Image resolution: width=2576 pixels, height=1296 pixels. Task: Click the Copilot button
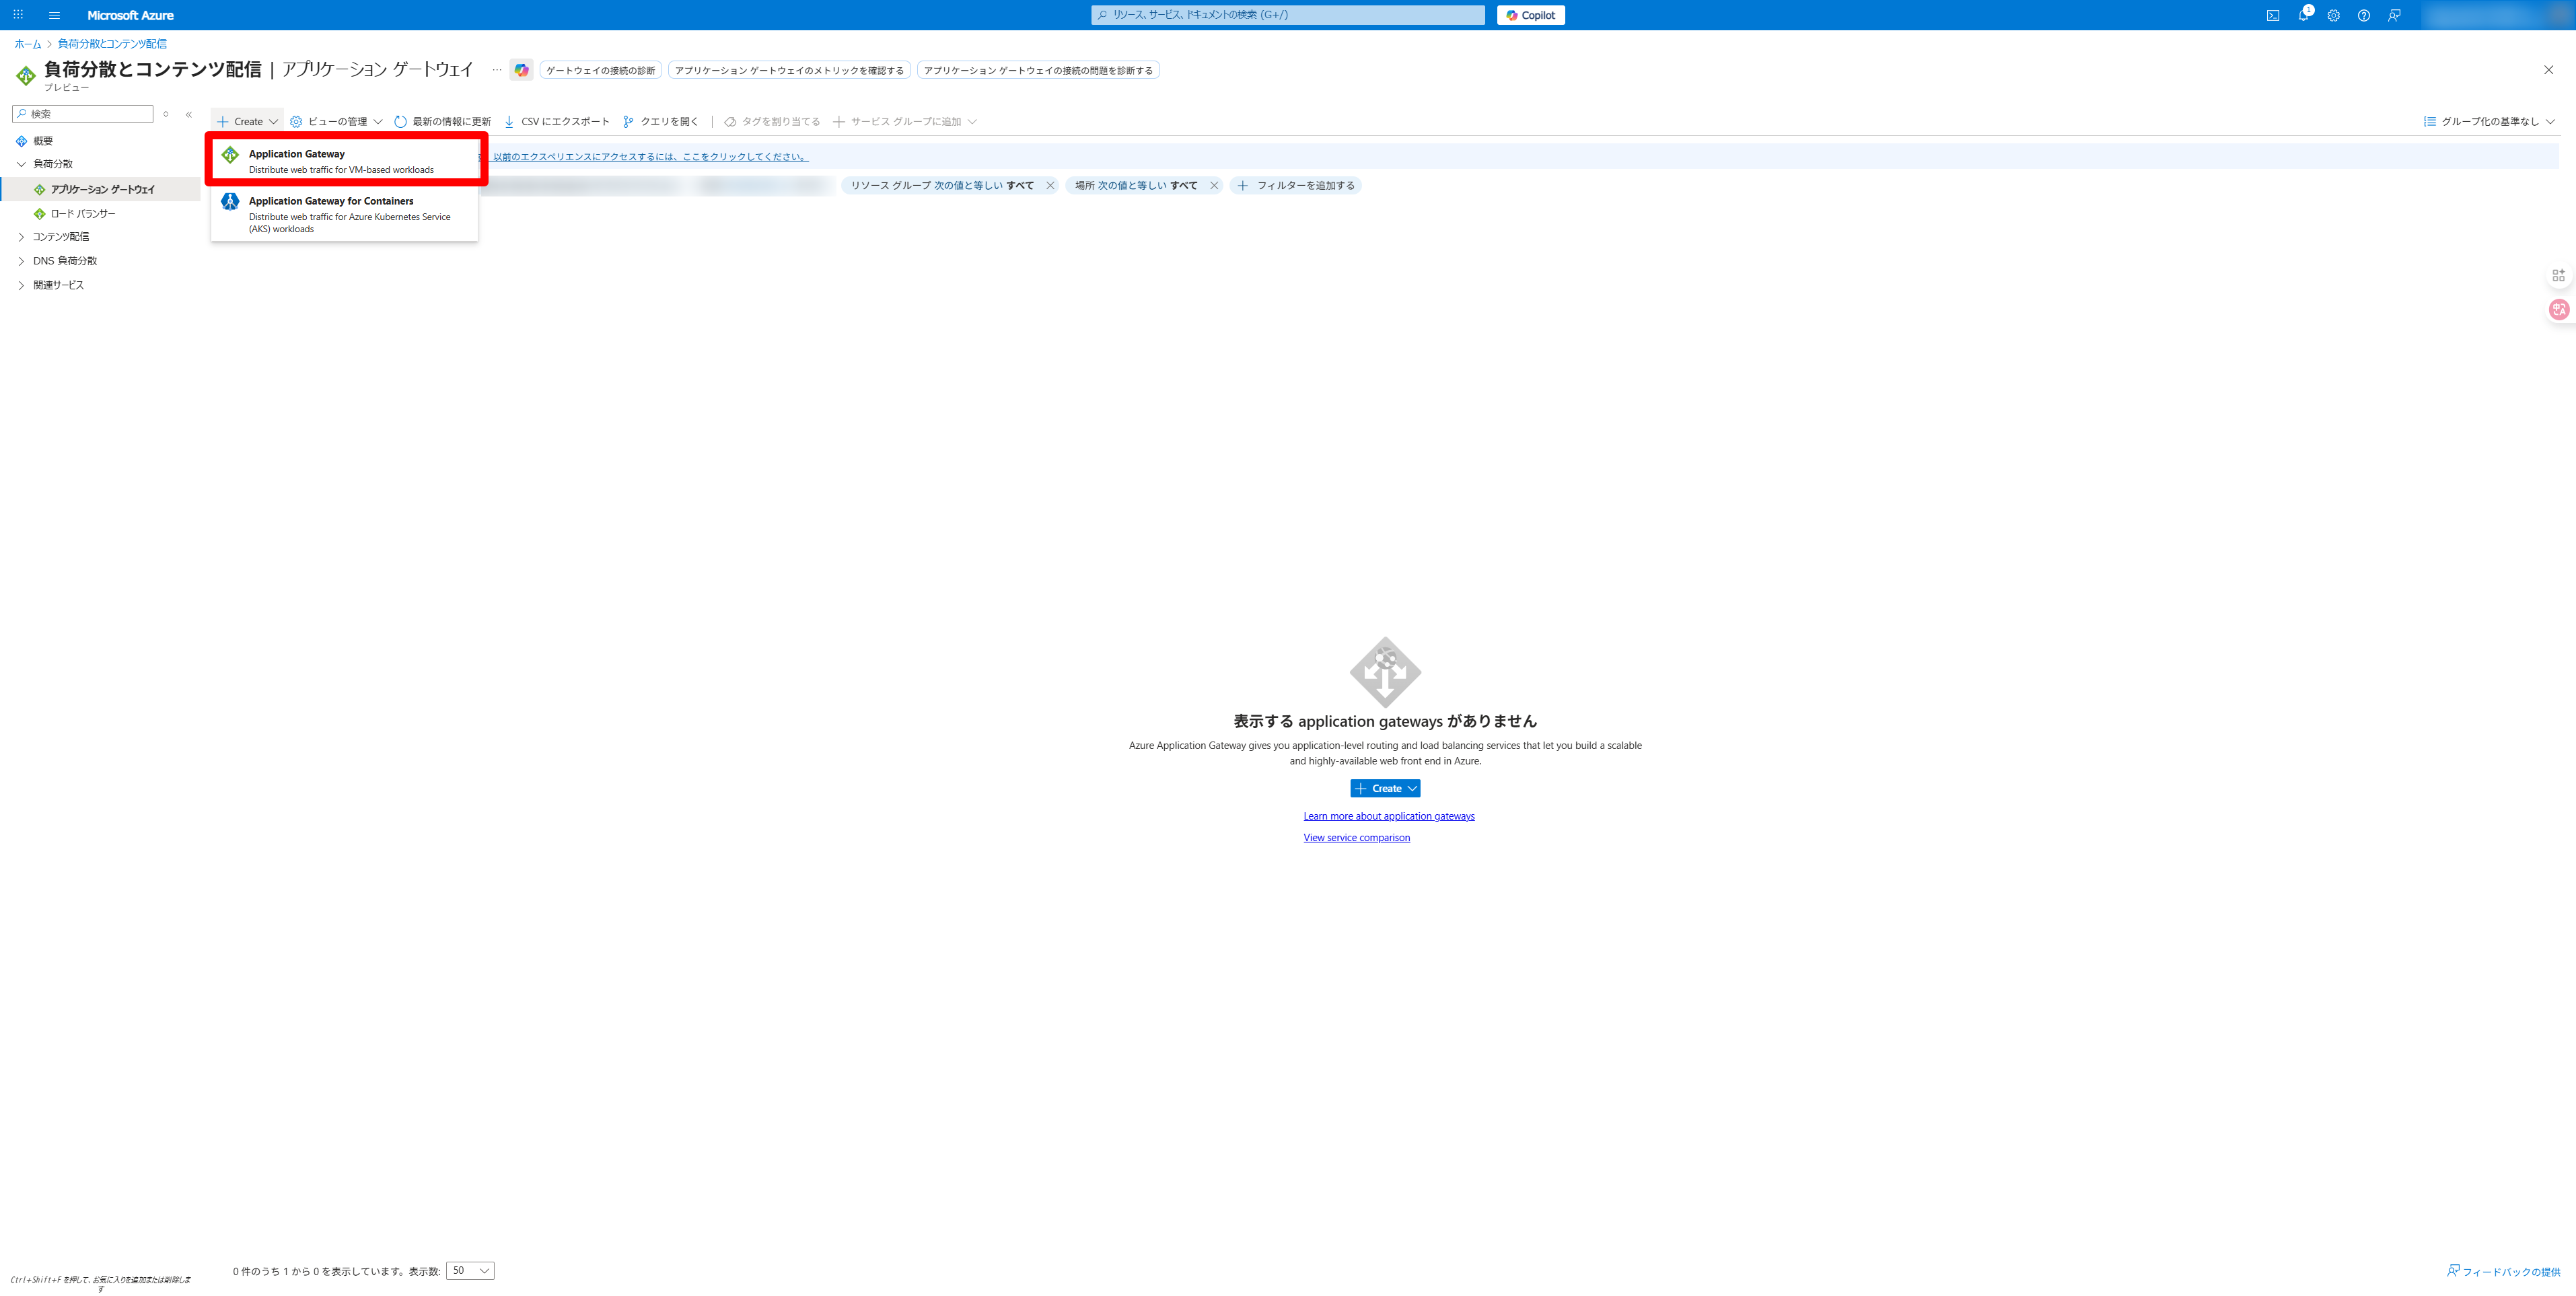[1530, 15]
